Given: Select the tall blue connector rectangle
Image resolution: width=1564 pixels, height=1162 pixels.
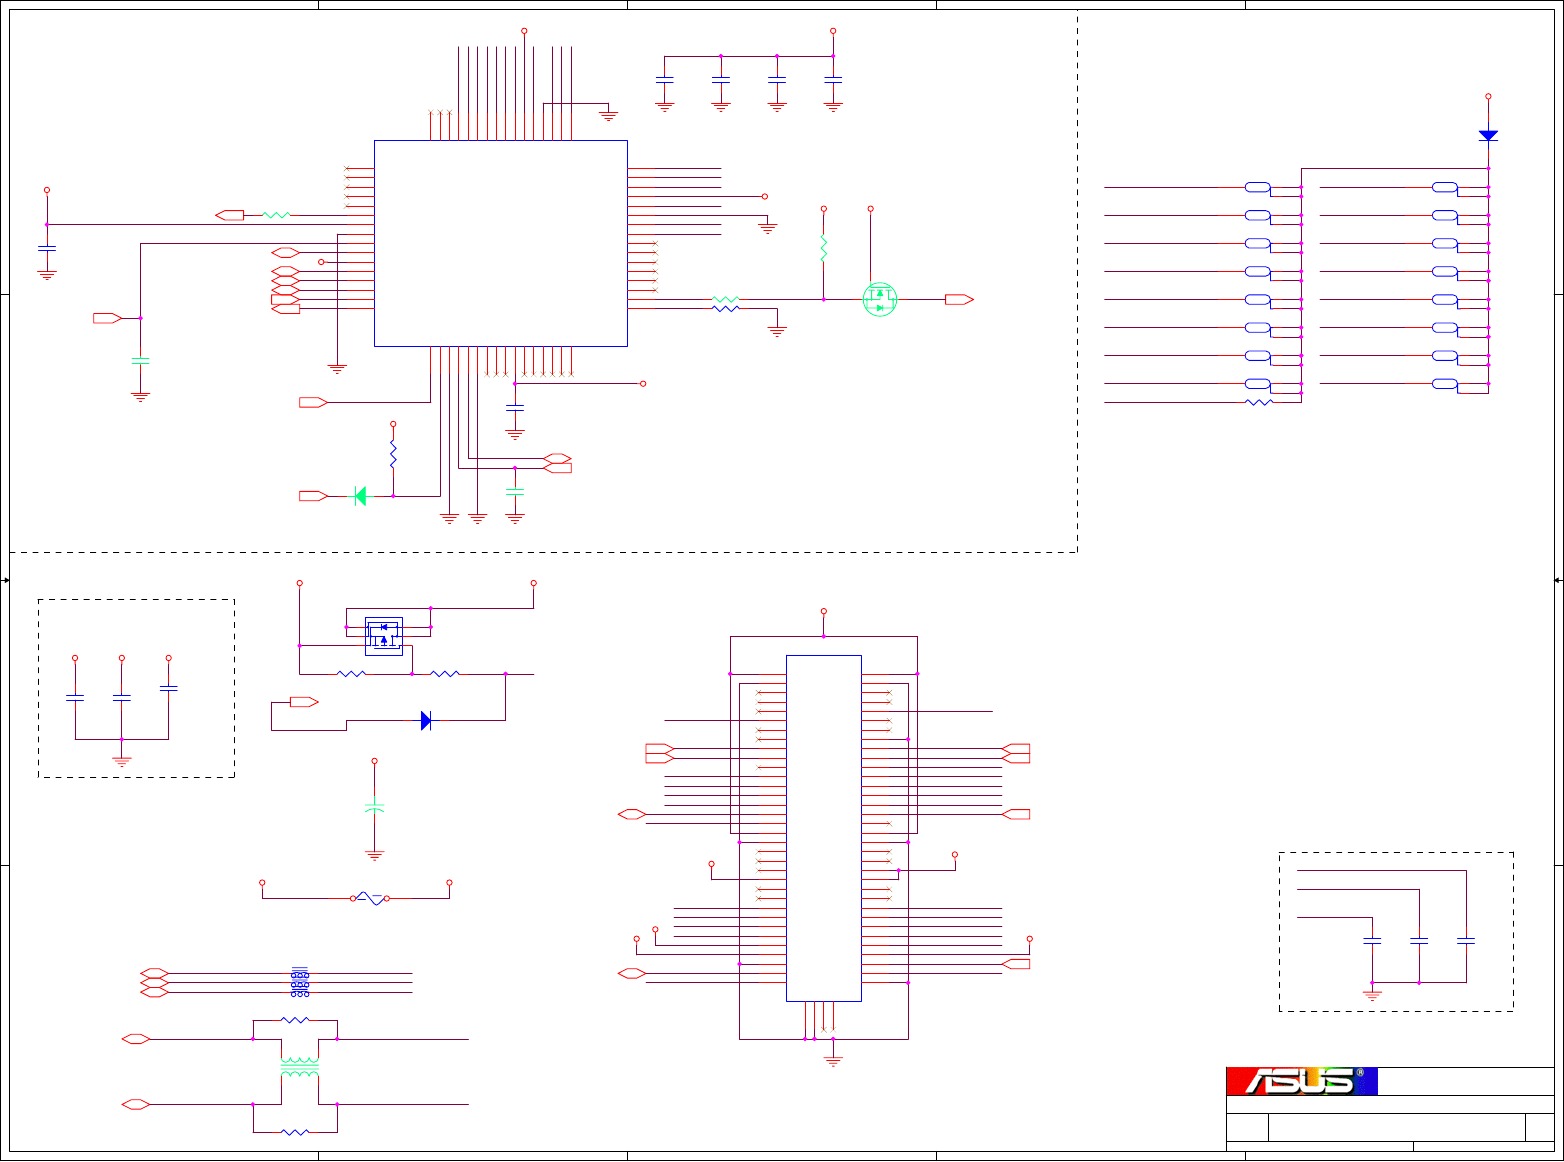Looking at the screenshot, I should click(x=824, y=828).
